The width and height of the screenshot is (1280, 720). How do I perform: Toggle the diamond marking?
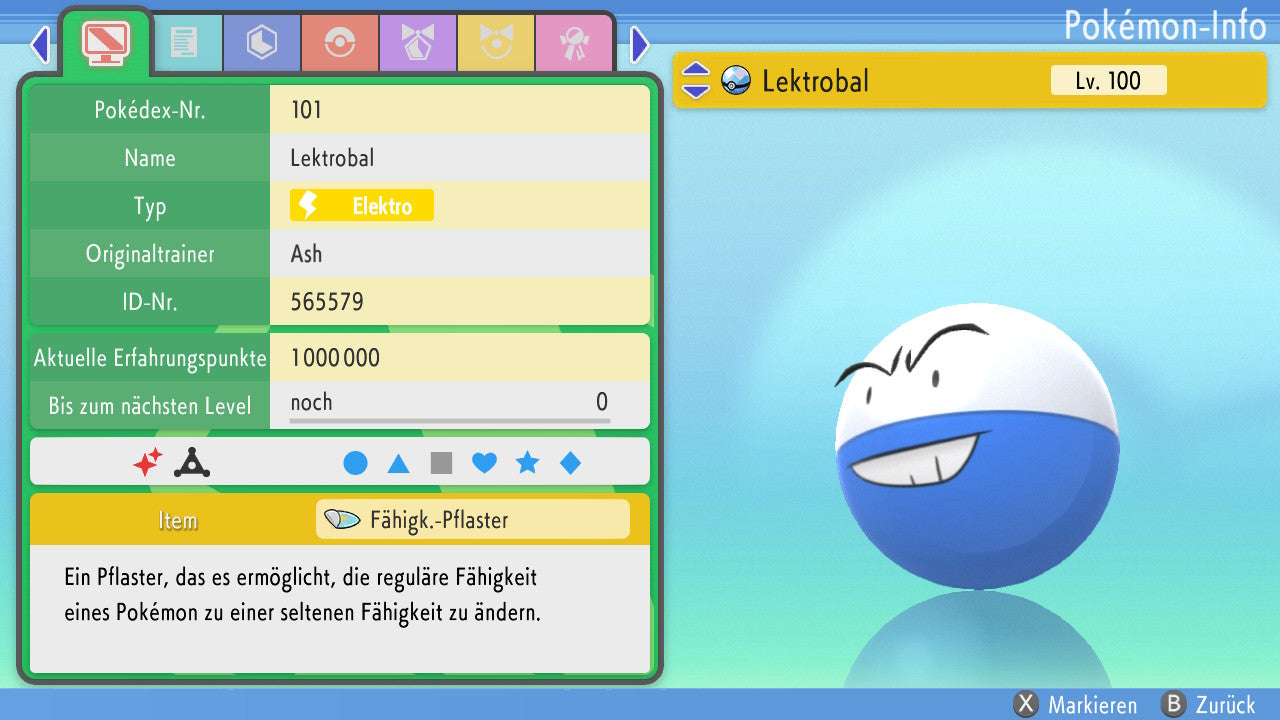coord(570,463)
